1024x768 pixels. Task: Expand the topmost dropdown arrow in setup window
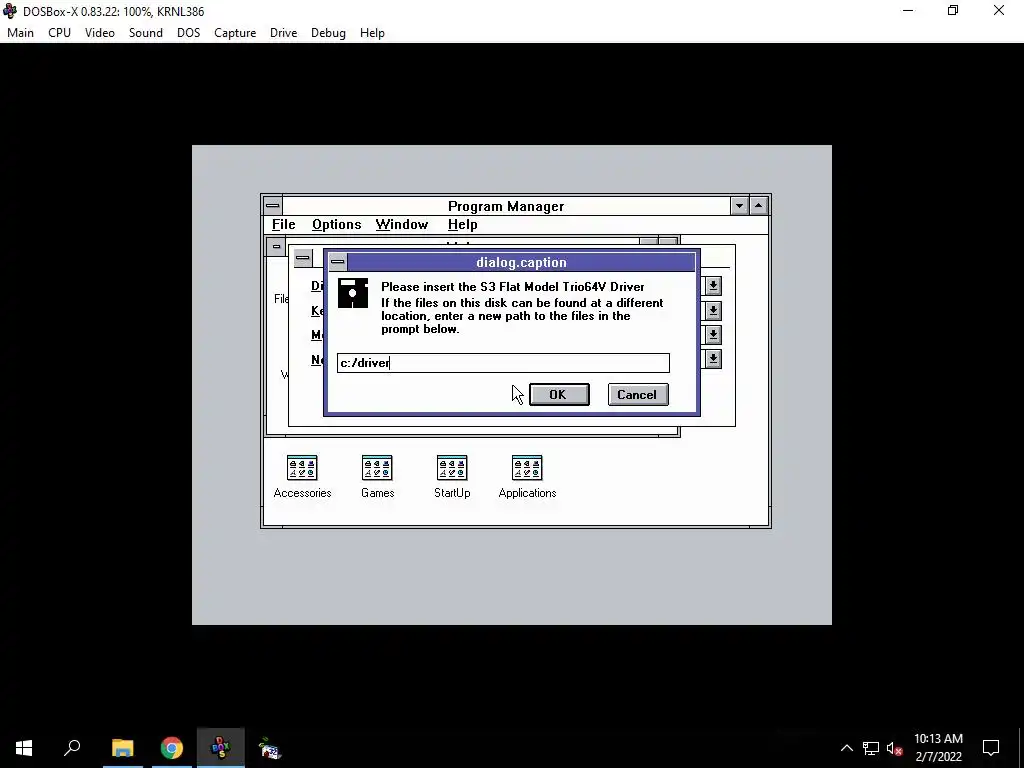713,285
